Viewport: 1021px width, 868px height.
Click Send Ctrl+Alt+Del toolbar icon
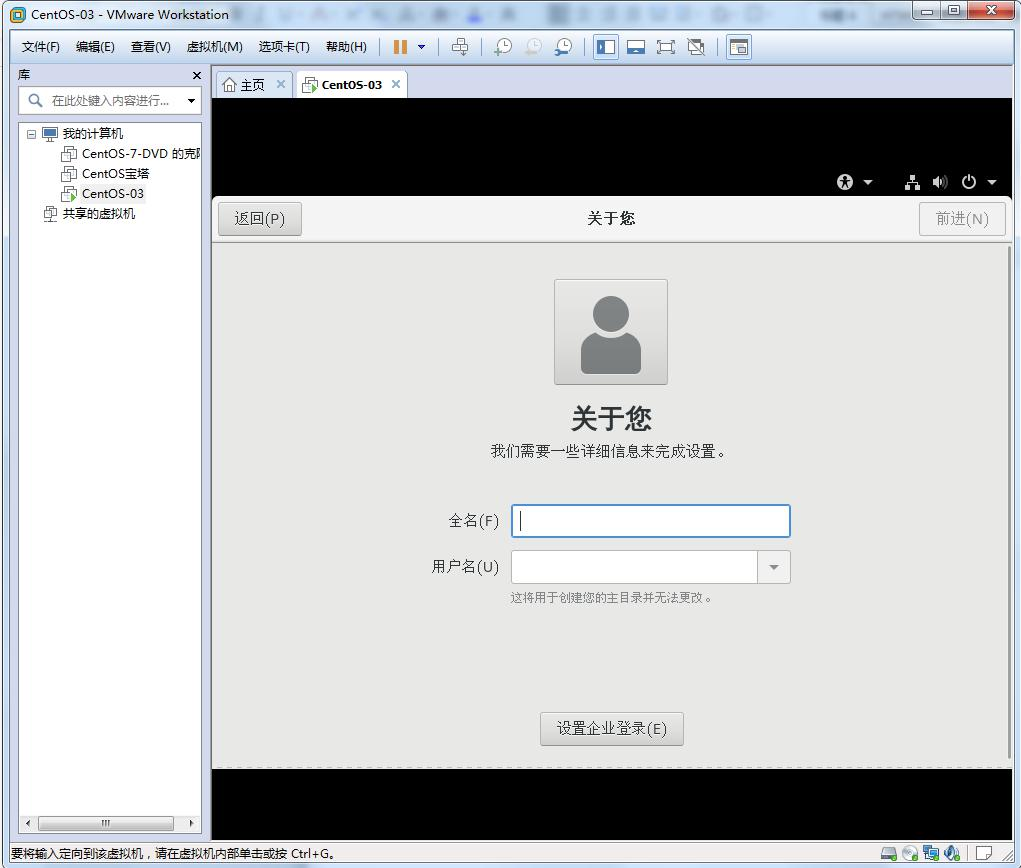coord(460,47)
